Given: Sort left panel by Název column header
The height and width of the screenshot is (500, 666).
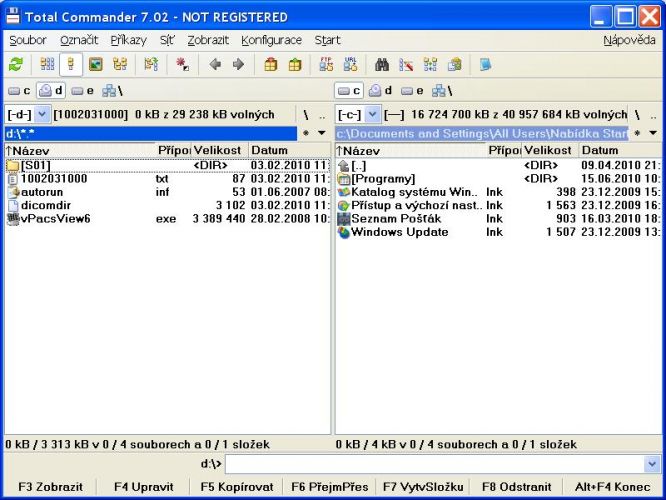Looking at the screenshot, I should [x=80, y=150].
